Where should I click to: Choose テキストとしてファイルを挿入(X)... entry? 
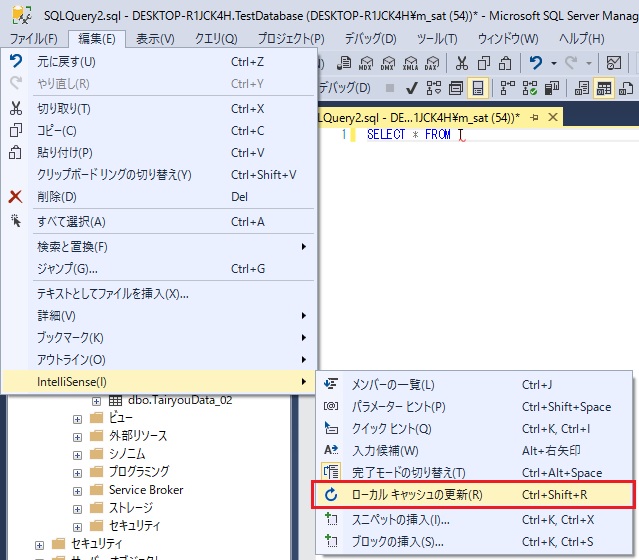coord(159,293)
